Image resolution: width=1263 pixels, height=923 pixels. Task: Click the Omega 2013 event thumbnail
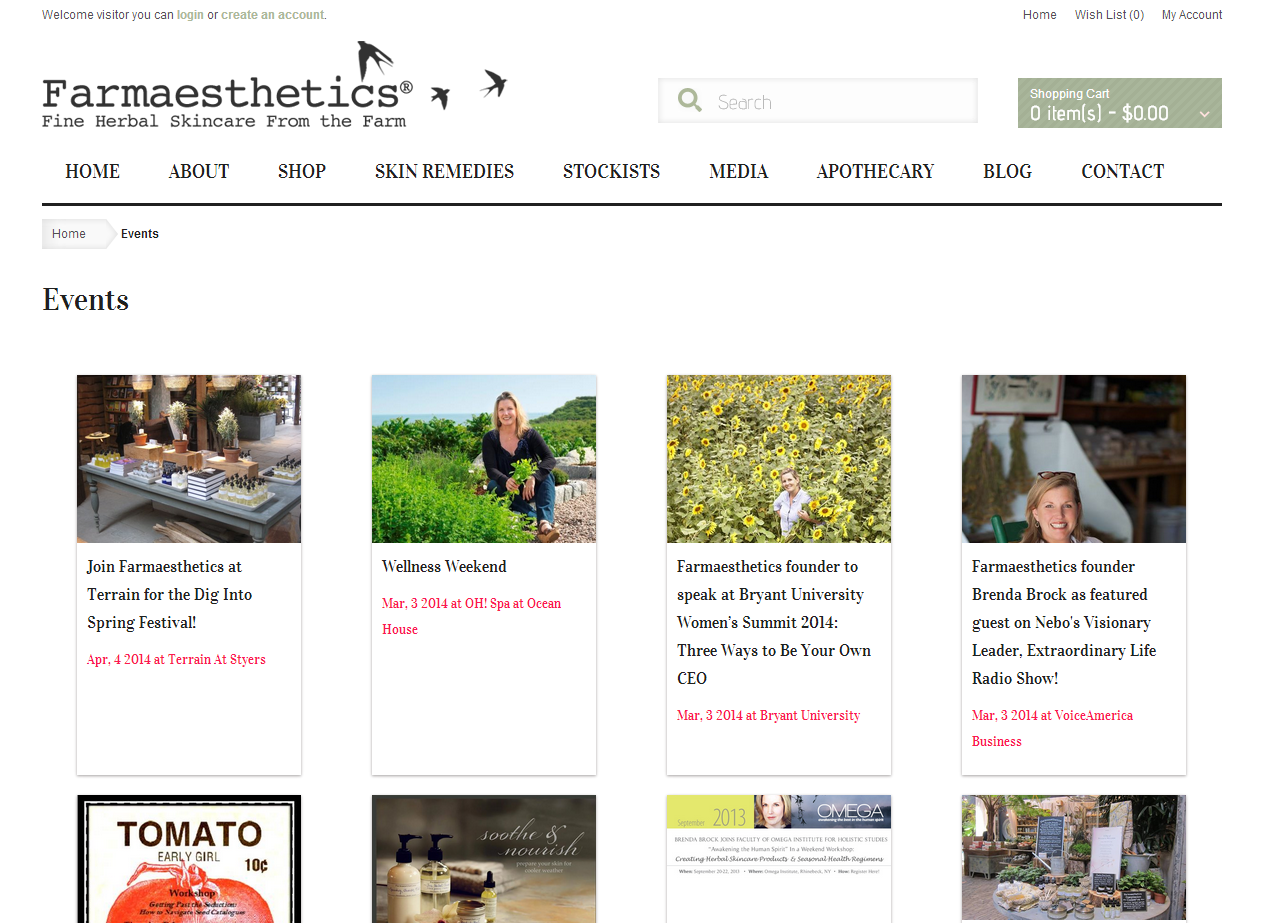779,859
